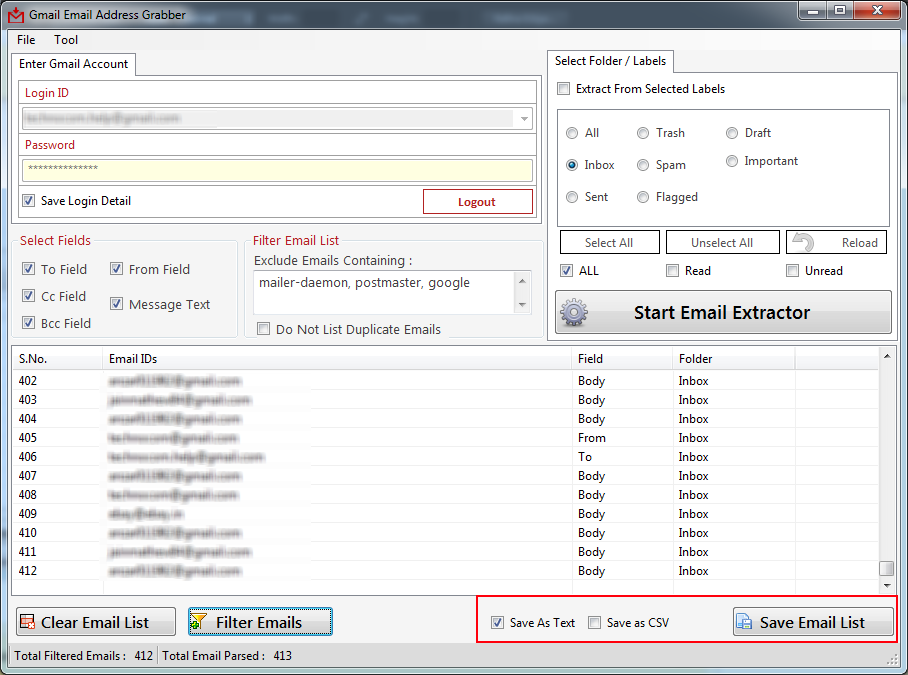Select serial number 412 row
Viewport: 908px width, 675px height.
(445, 571)
